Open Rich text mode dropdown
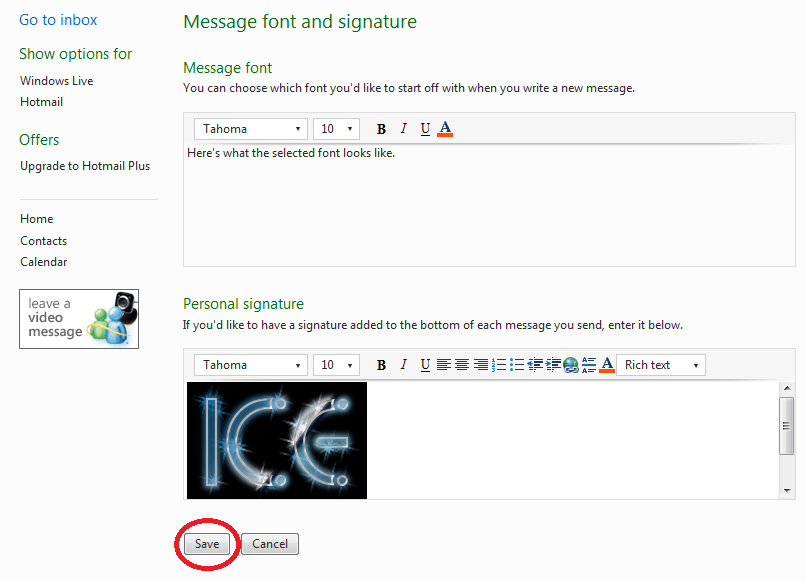The height and width of the screenshot is (581, 805). 661,365
